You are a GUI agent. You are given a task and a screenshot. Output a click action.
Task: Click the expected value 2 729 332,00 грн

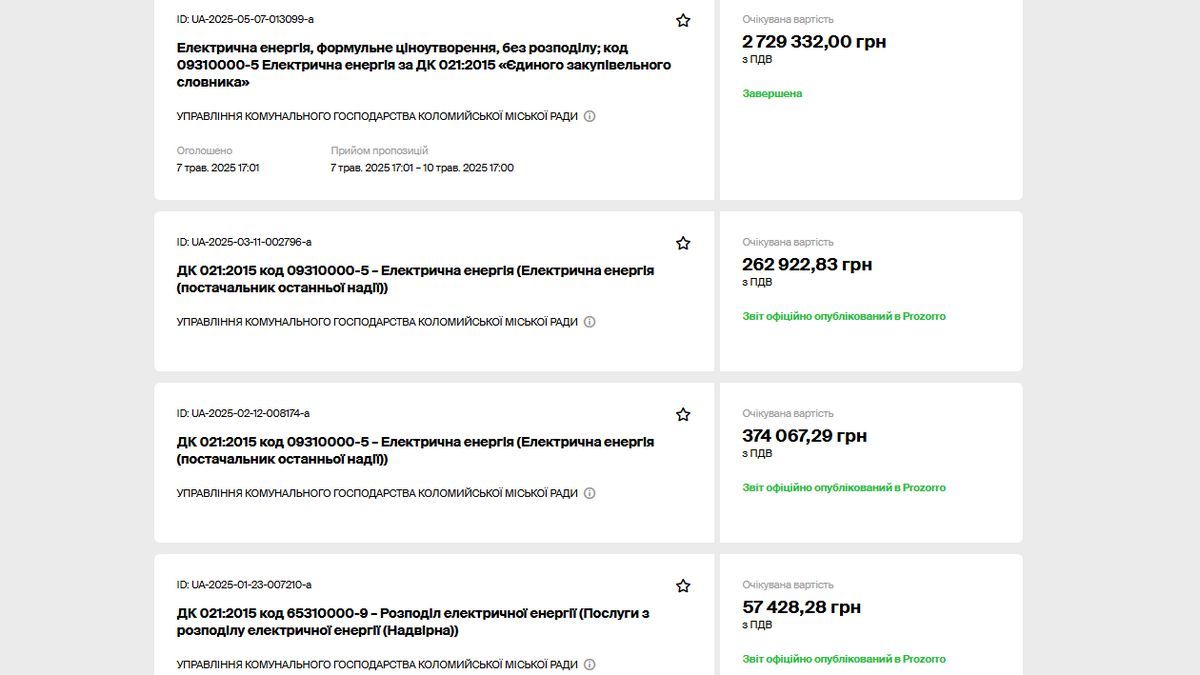pos(814,42)
